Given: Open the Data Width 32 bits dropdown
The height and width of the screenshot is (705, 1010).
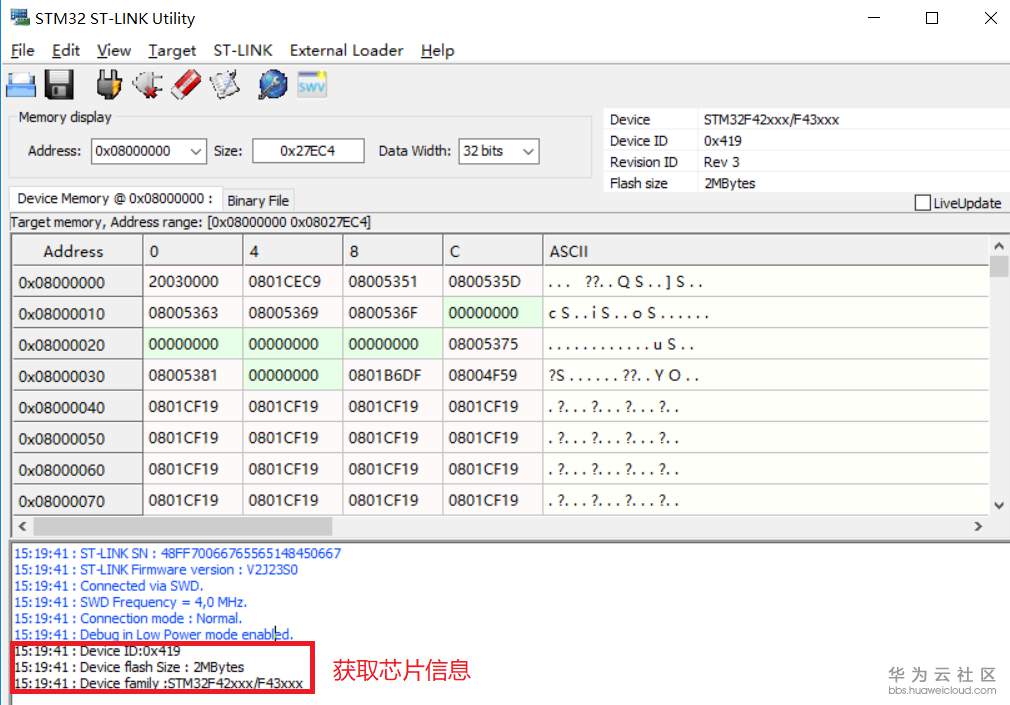Looking at the screenshot, I should (499, 151).
